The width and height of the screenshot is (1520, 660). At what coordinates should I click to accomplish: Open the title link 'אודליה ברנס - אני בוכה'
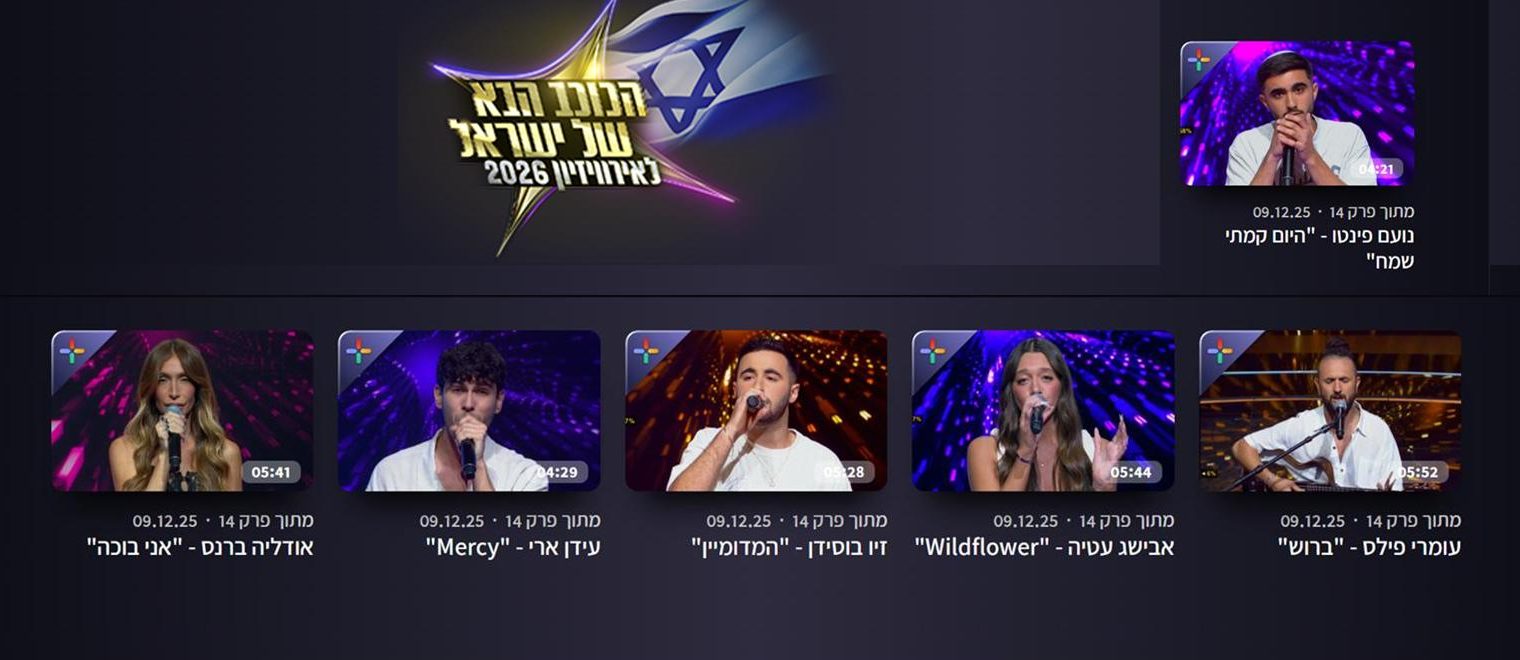point(200,548)
